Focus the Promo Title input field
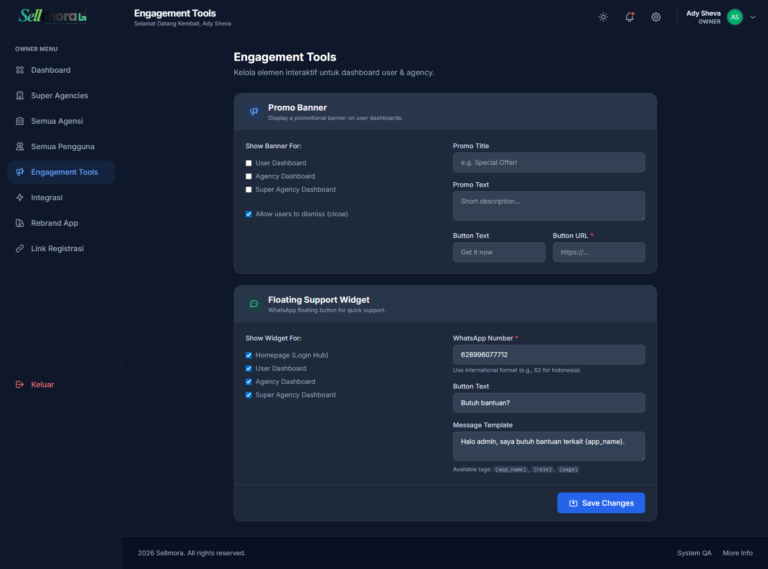The width and height of the screenshot is (768, 569). tap(548, 162)
